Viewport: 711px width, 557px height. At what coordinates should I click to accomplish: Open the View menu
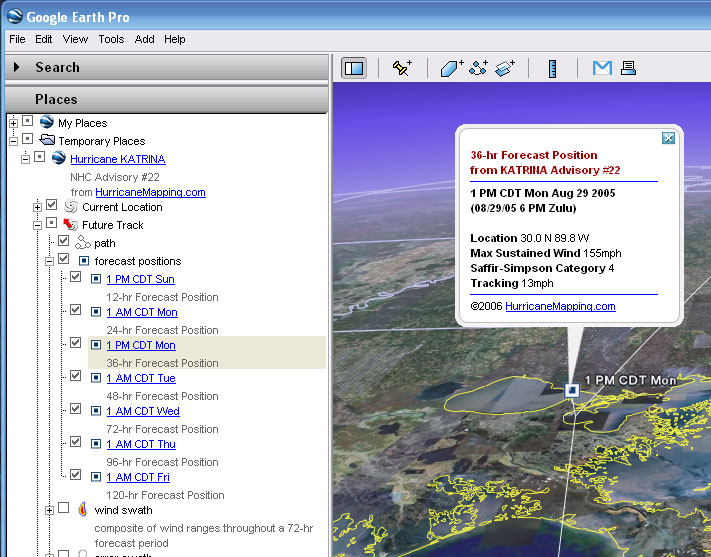(75, 39)
